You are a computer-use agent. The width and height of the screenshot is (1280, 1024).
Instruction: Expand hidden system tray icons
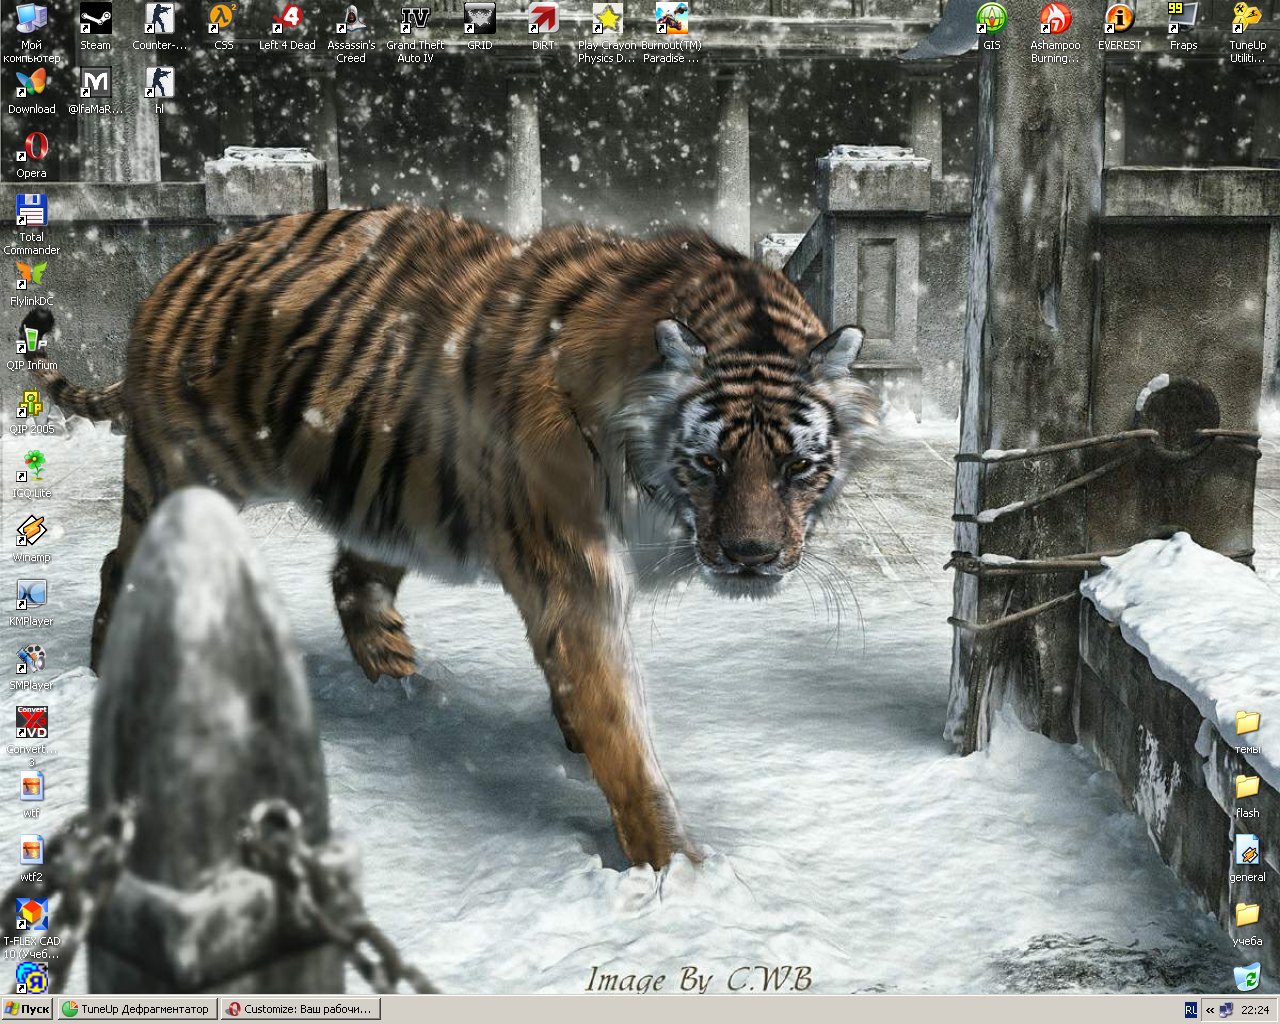tap(1210, 1010)
